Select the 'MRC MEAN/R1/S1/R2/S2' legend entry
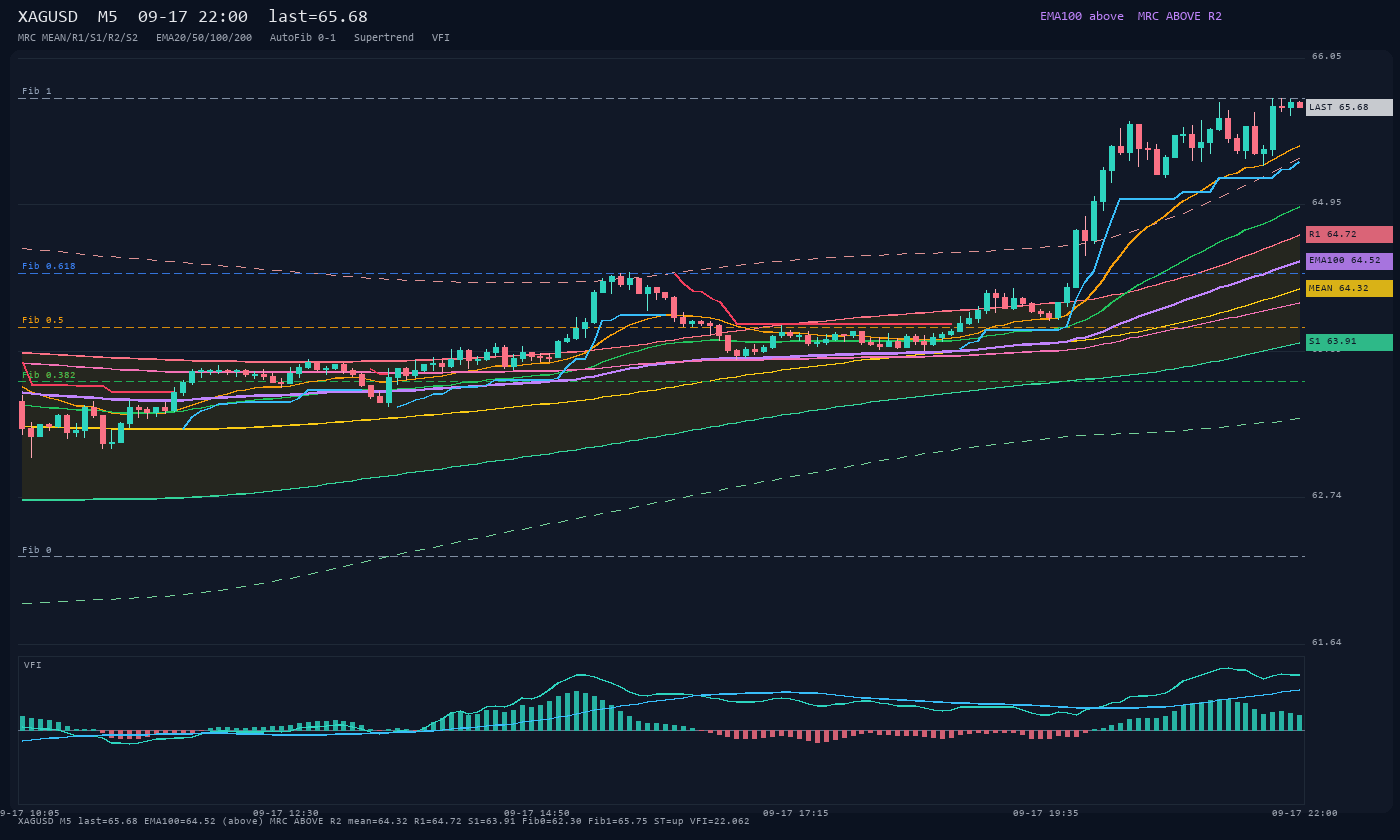1400x840 pixels. coord(78,38)
